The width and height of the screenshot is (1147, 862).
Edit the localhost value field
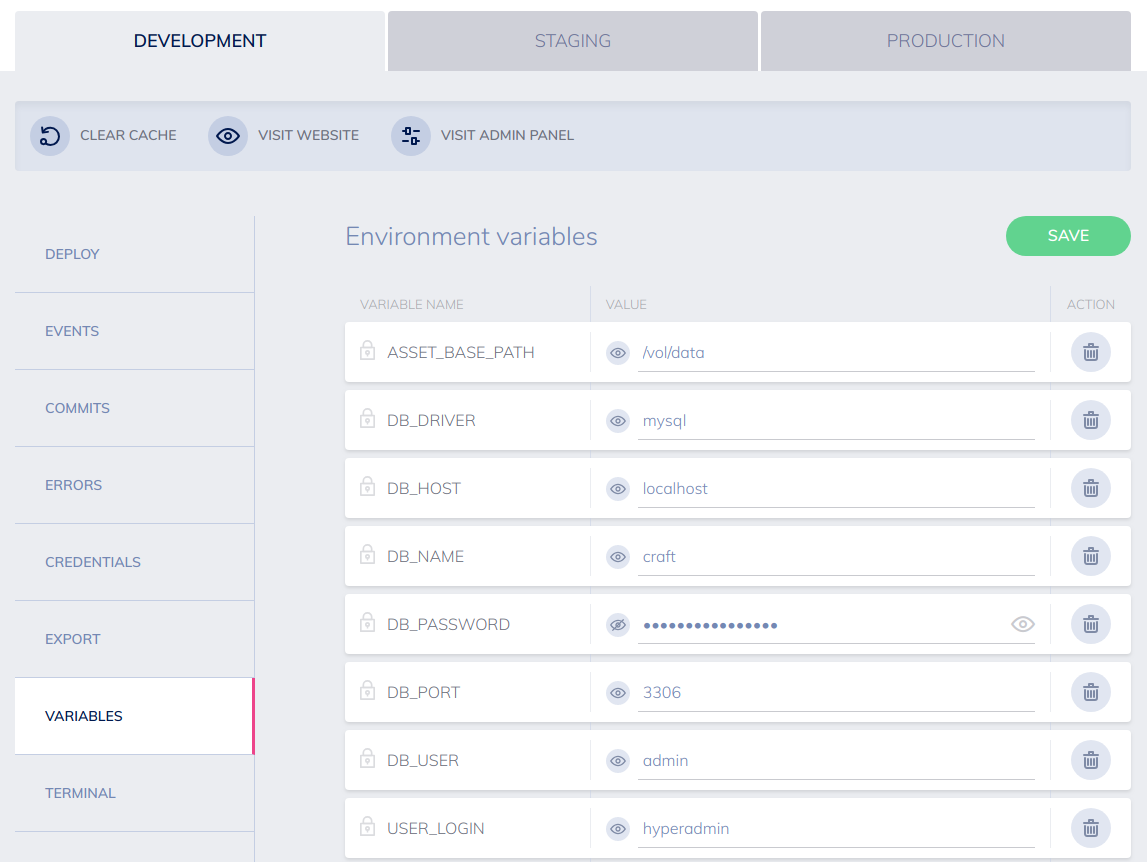pos(836,490)
